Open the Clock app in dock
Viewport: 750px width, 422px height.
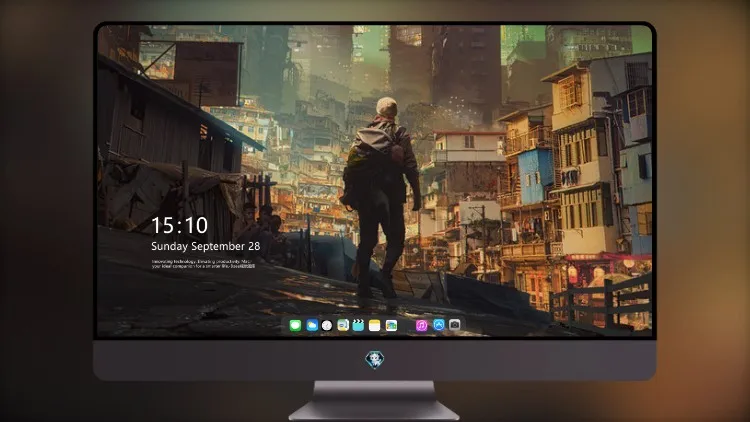(x=327, y=325)
